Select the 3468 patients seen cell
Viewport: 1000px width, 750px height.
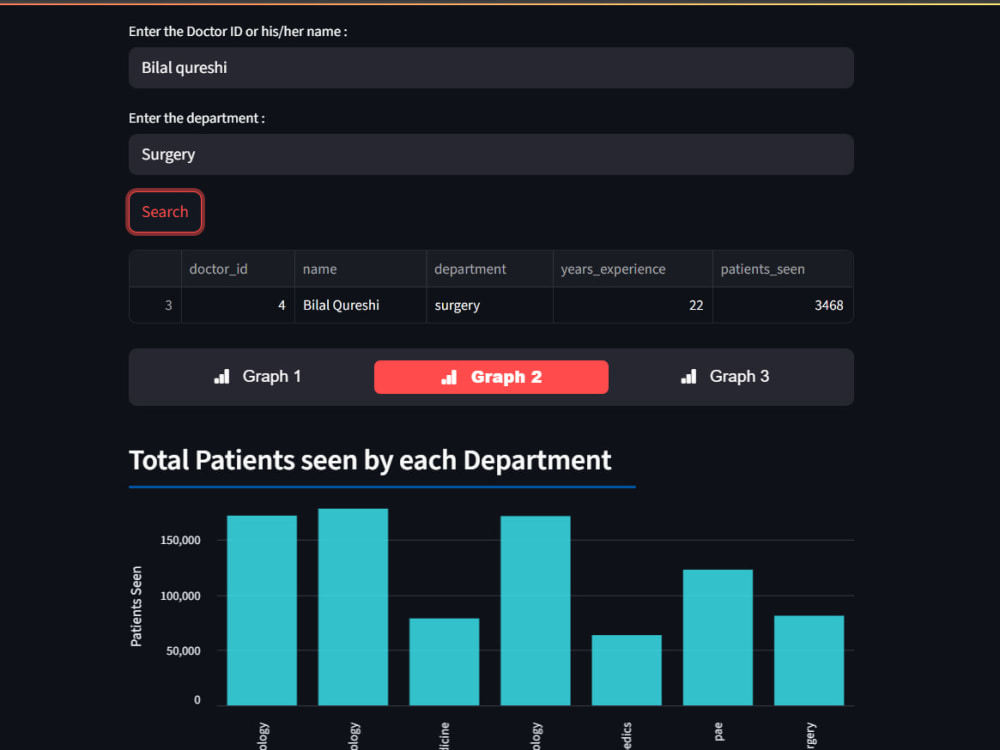783,305
